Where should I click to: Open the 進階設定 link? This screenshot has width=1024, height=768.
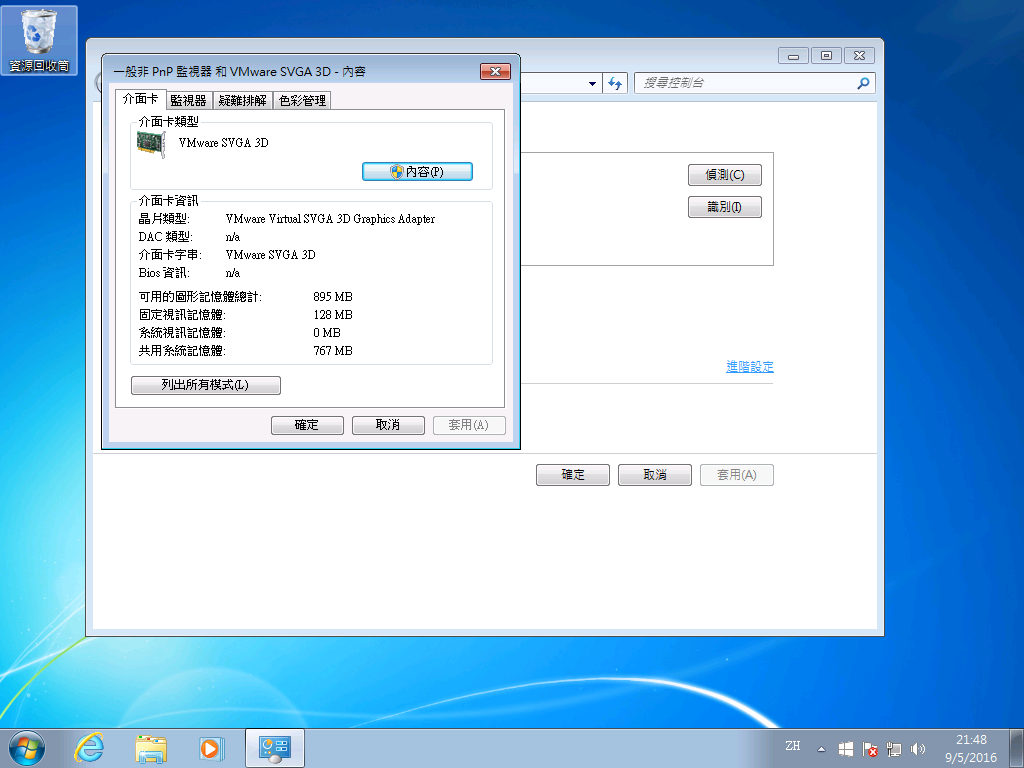pyautogui.click(x=749, y=367)
